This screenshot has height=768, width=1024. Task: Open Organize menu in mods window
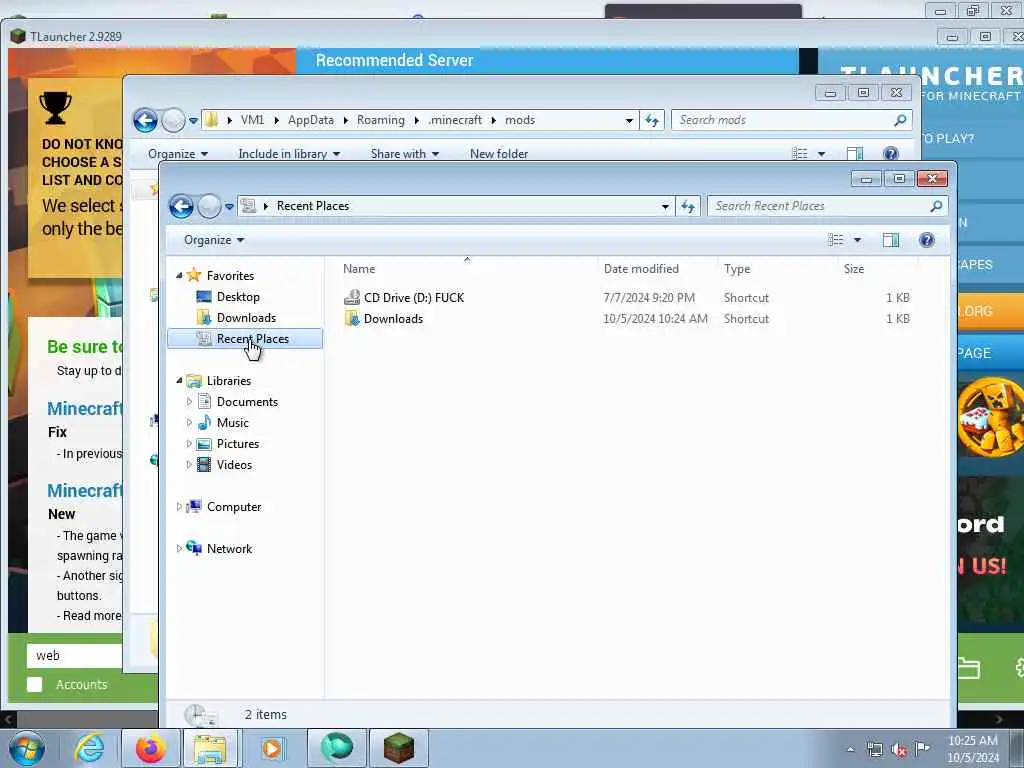tap(178, 154)
